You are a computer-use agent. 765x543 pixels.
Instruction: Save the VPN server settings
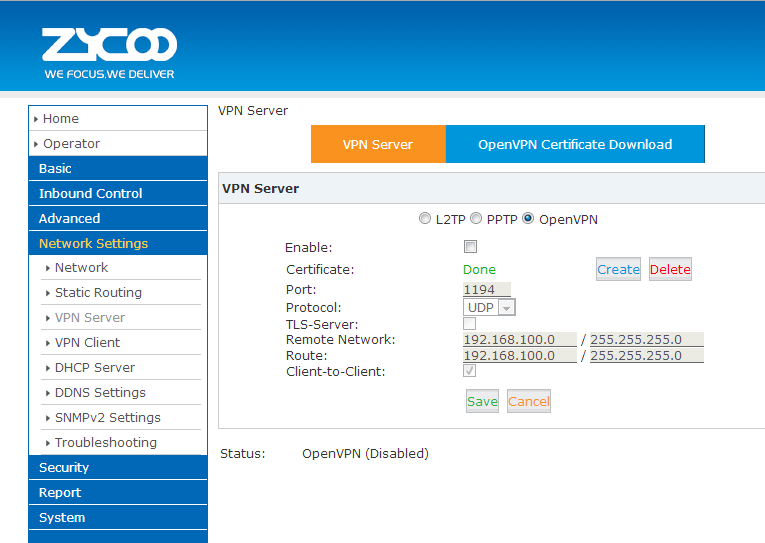point(482,401)
